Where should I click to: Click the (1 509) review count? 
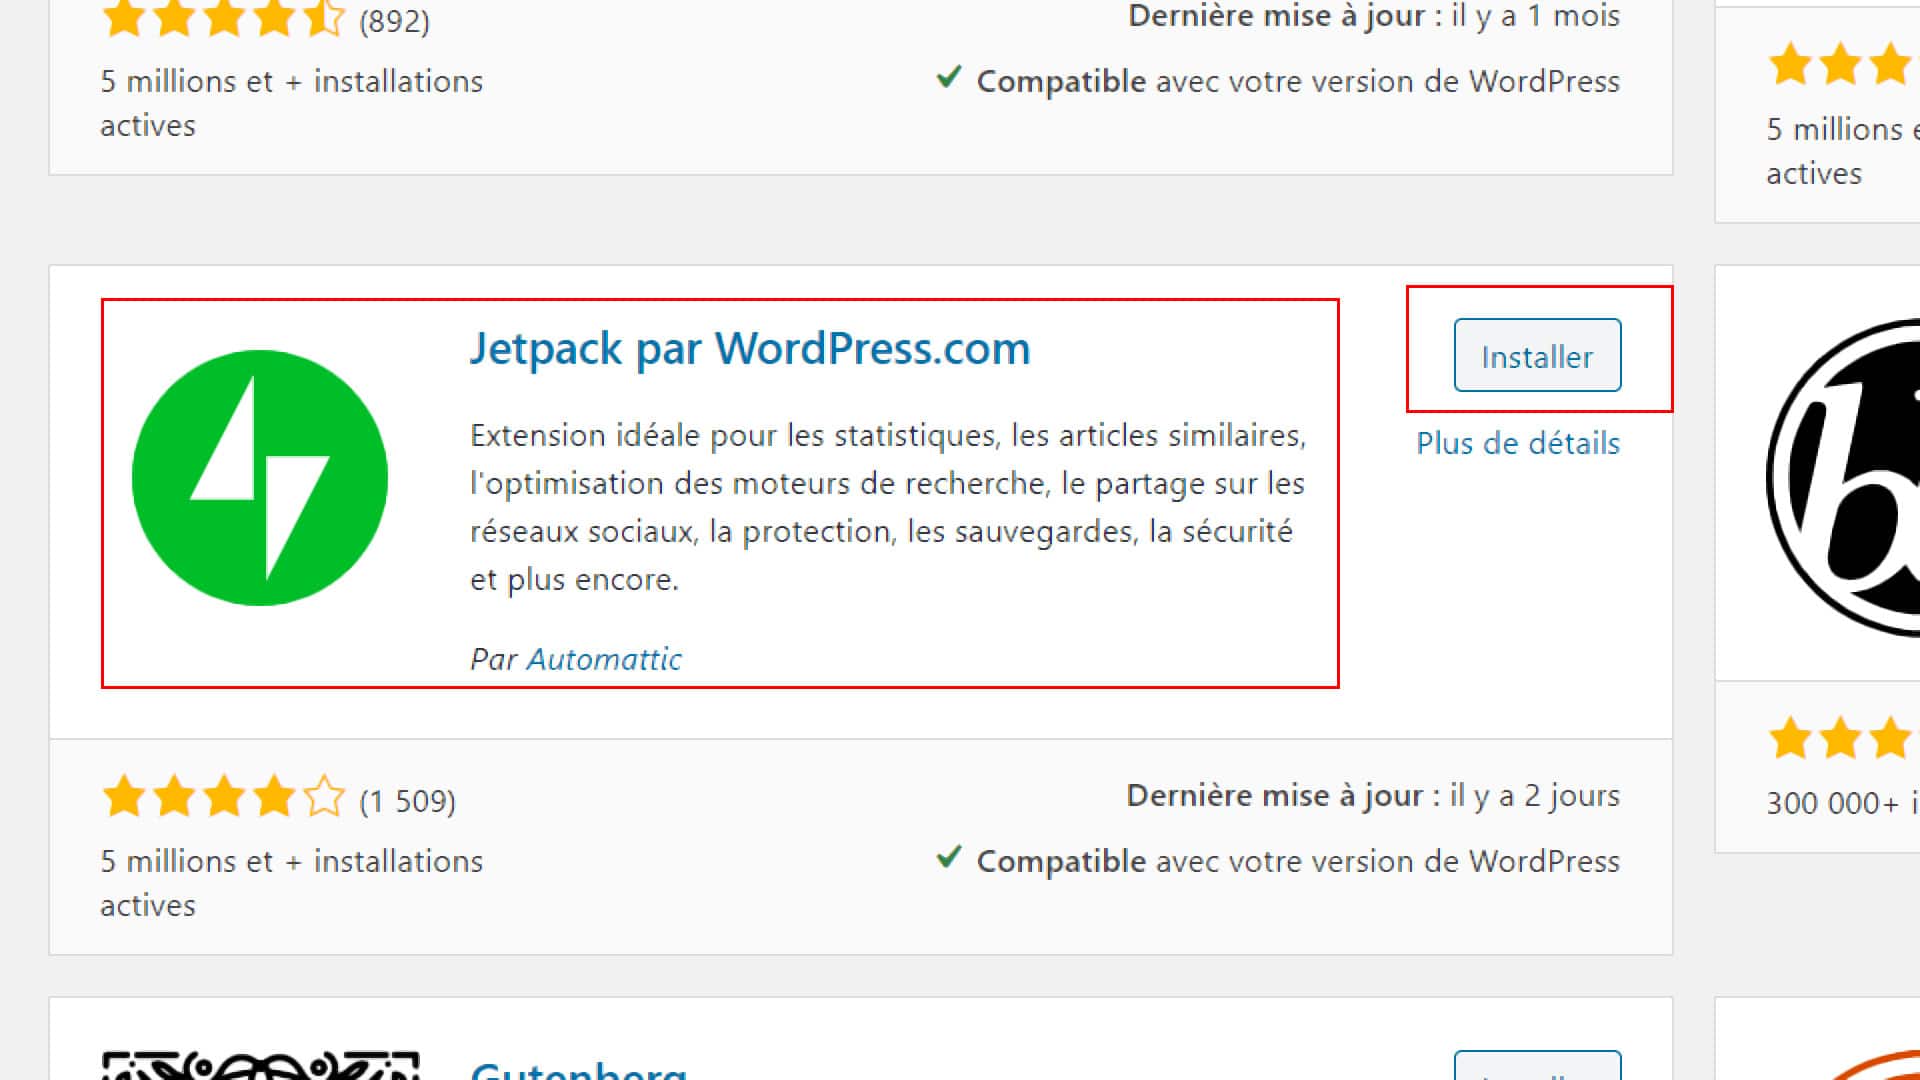(x=408, y=801)
